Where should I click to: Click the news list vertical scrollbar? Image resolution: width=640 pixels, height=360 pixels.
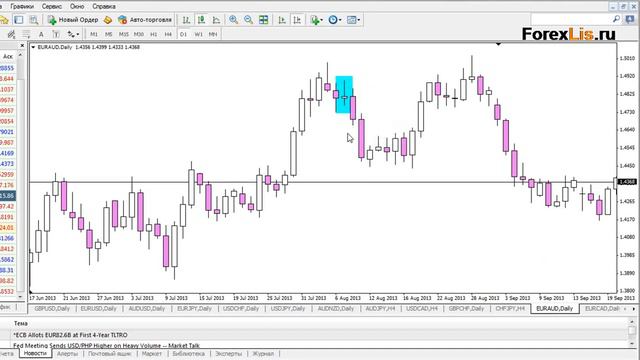tap(633, 333)
